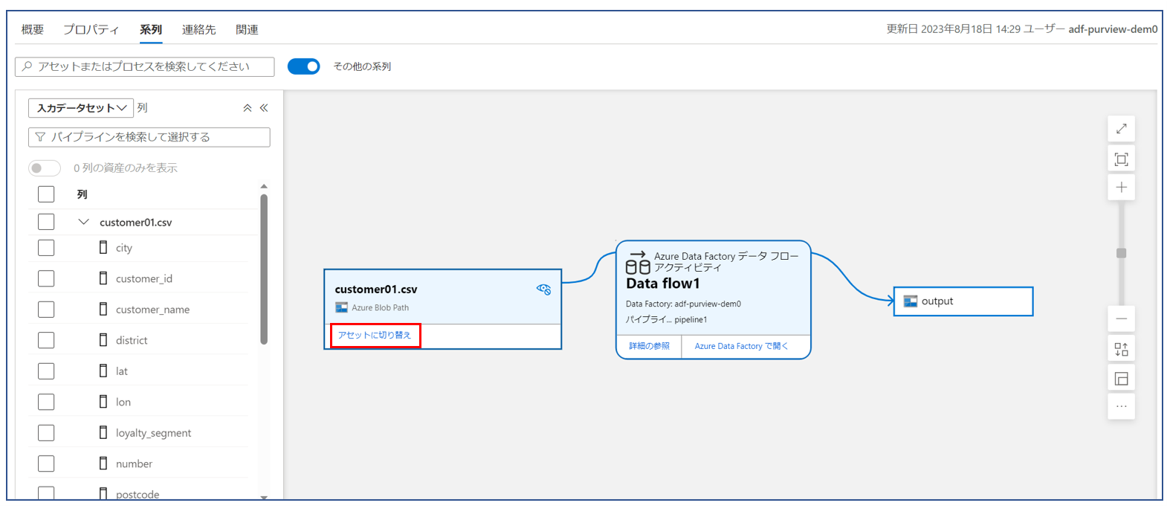
Task: Click the fullscreen expand icon in canvas toolbar
Action: pyautogui.click(x=1121, y=129)
